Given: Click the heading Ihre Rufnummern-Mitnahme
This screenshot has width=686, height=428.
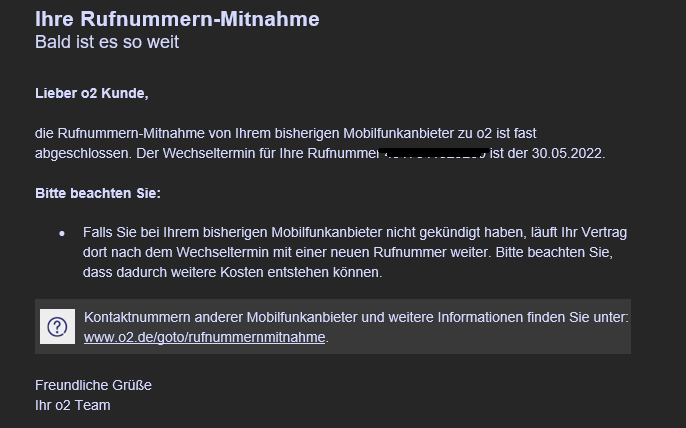Looking at the screenshot, I should (x=177, y=19).
